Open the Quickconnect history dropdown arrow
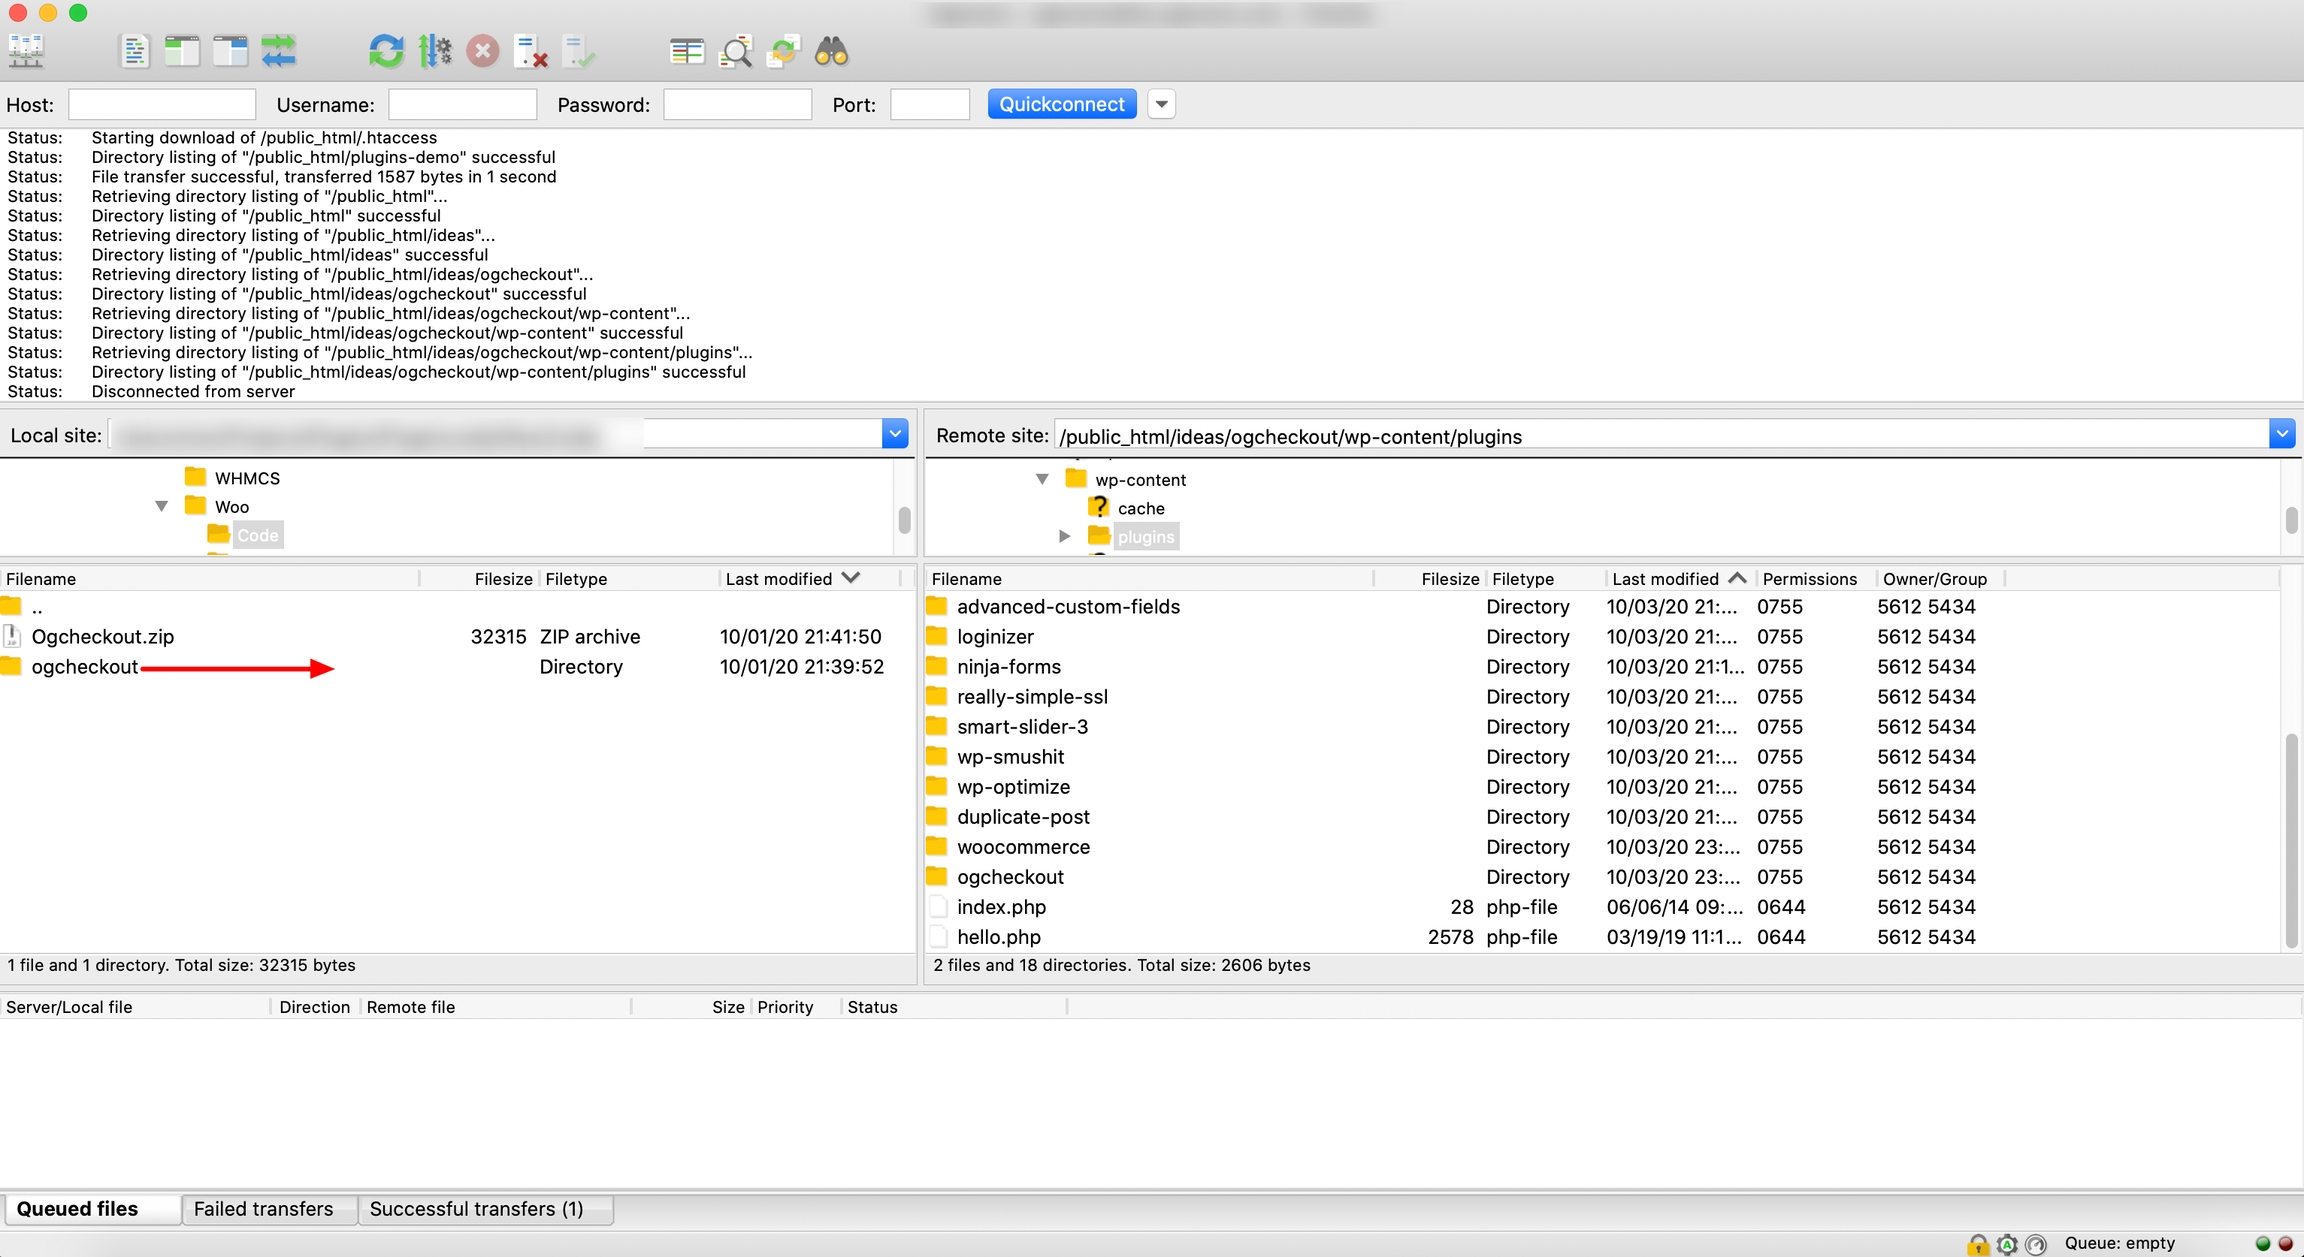This screenshot has height=1257, width=2304. (x=1161, y=104)
